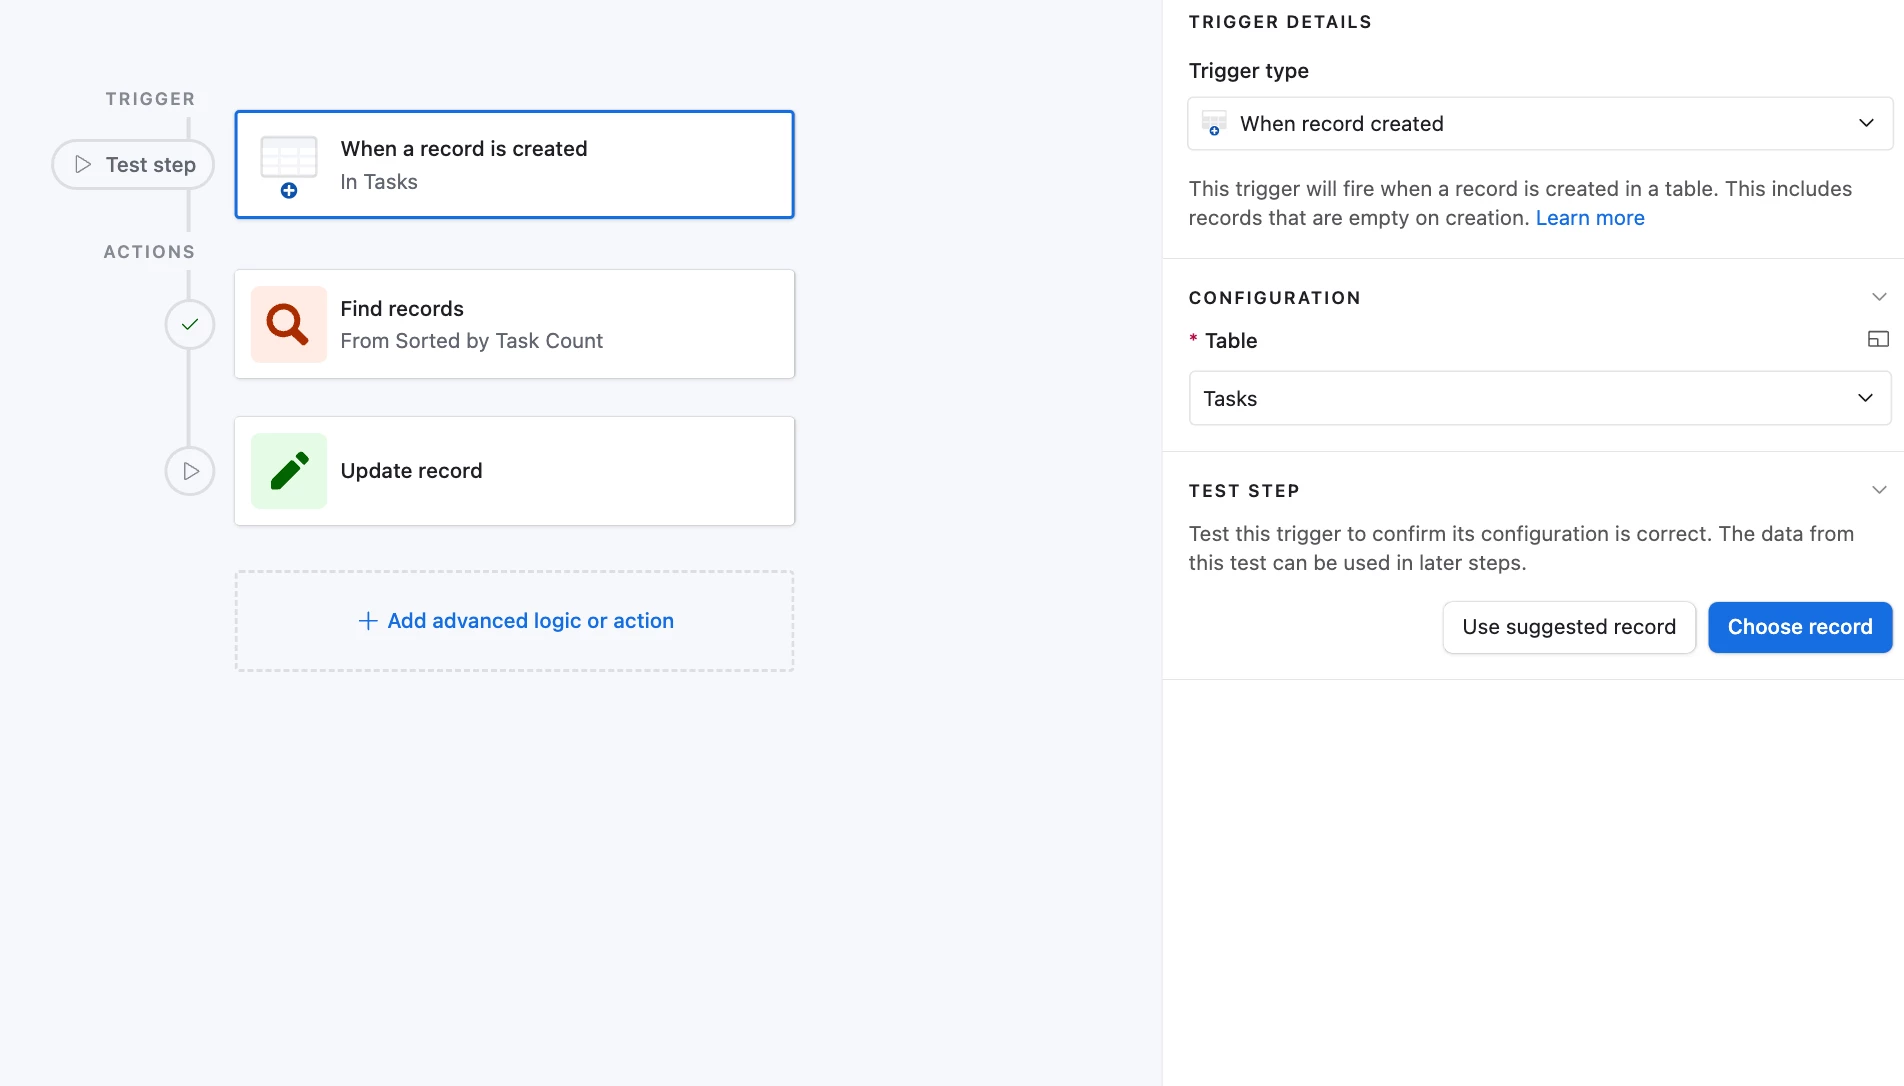Click the record-created table icon in trigger card
Screen dimensions: 1904x1086
289,165
